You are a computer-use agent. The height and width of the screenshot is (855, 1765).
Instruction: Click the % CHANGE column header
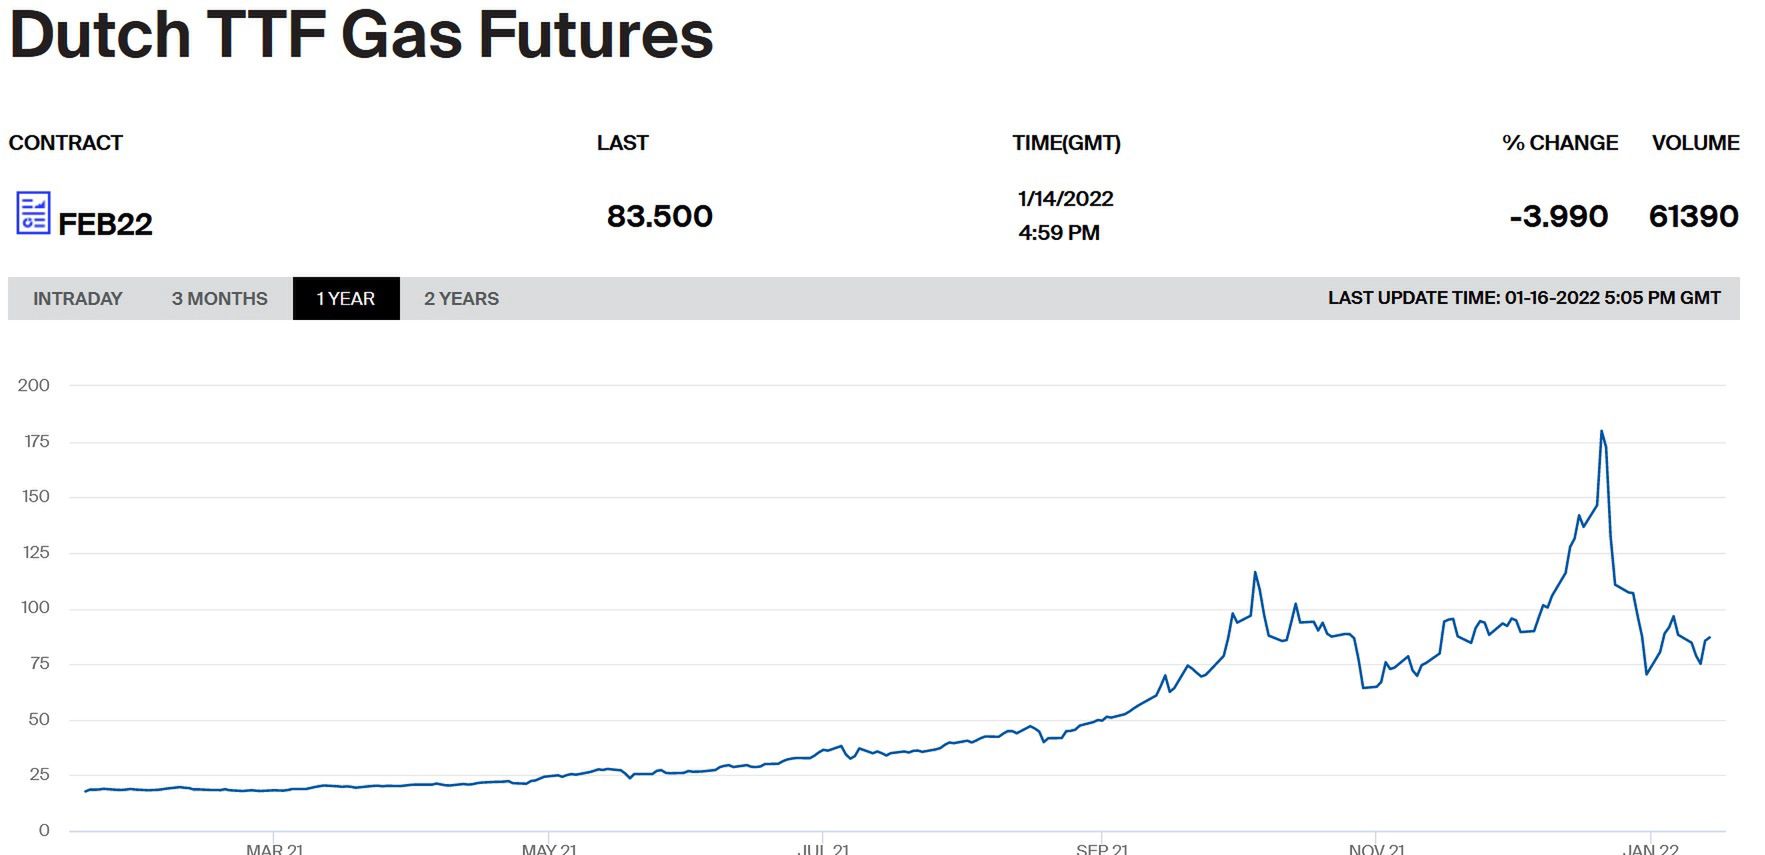point(1559,143)
